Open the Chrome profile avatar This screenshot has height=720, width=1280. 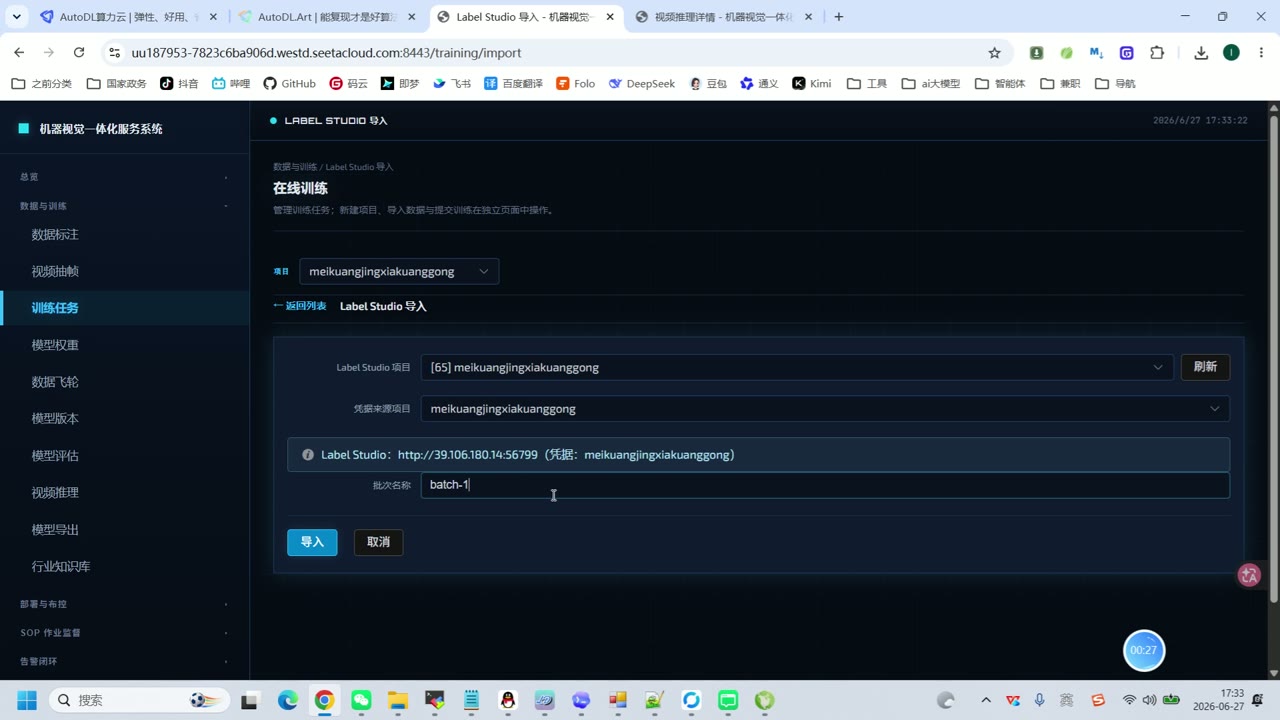point(1231,52)
